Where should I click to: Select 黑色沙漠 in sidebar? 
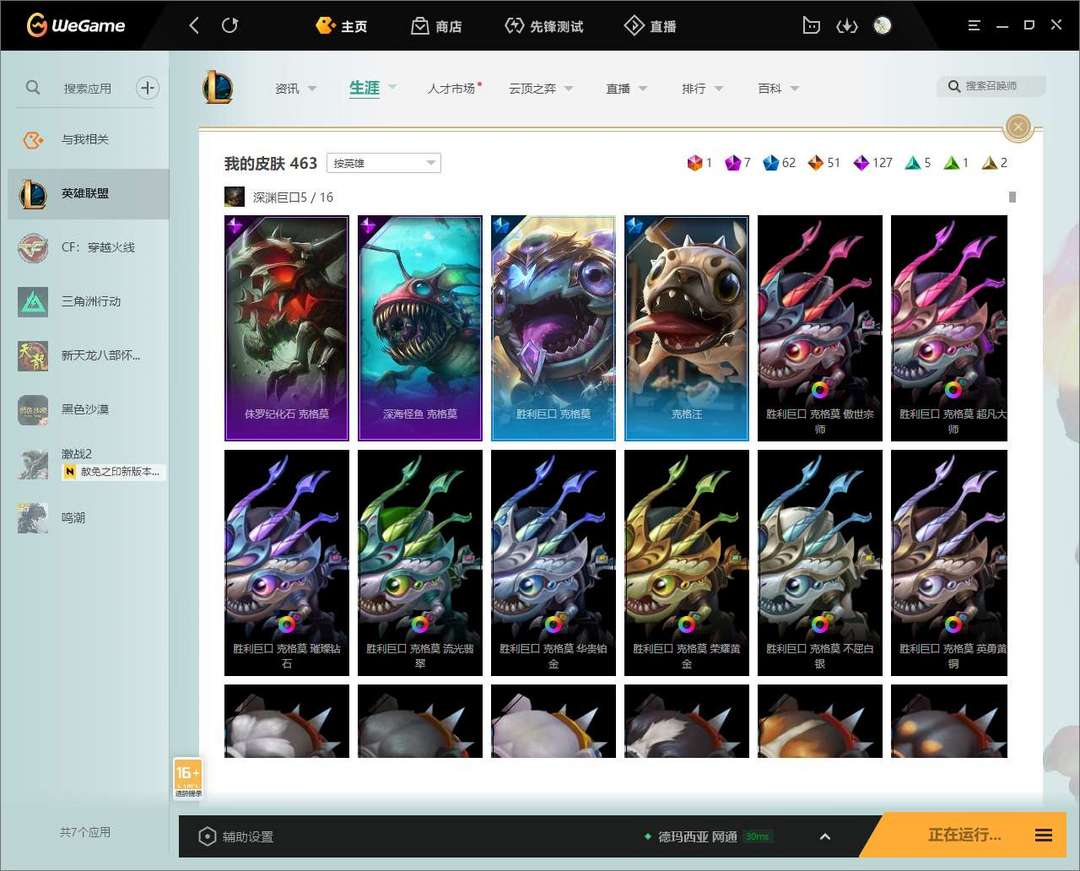pos(88,410)
